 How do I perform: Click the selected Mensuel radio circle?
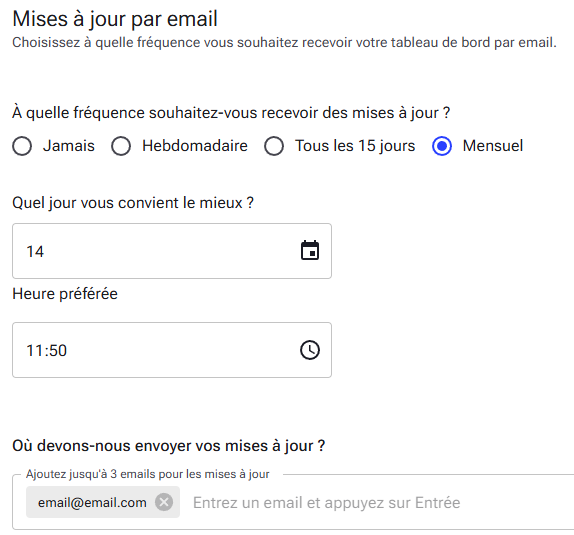pos(442,146)
